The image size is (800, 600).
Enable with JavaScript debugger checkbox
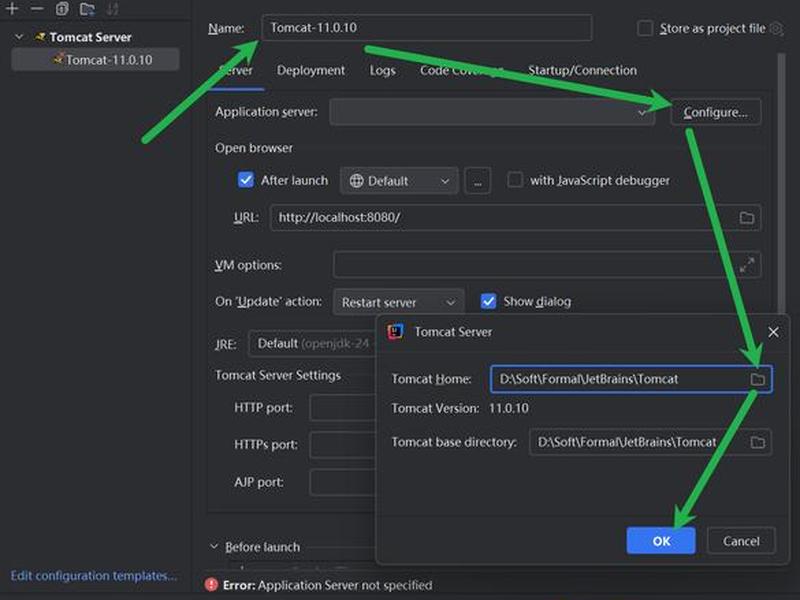tap(515, 180)
